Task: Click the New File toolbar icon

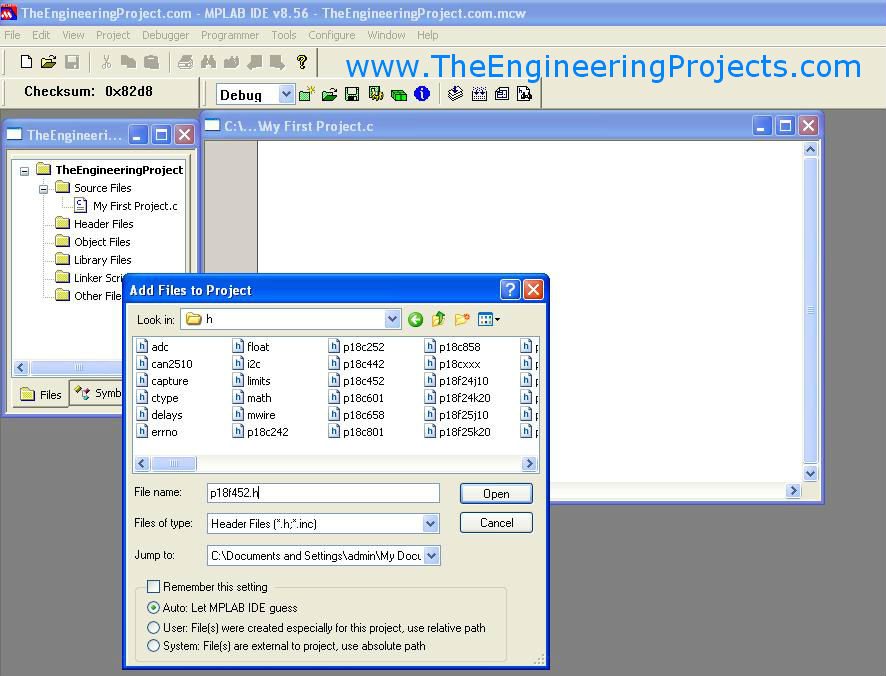Action: point(26,62)
